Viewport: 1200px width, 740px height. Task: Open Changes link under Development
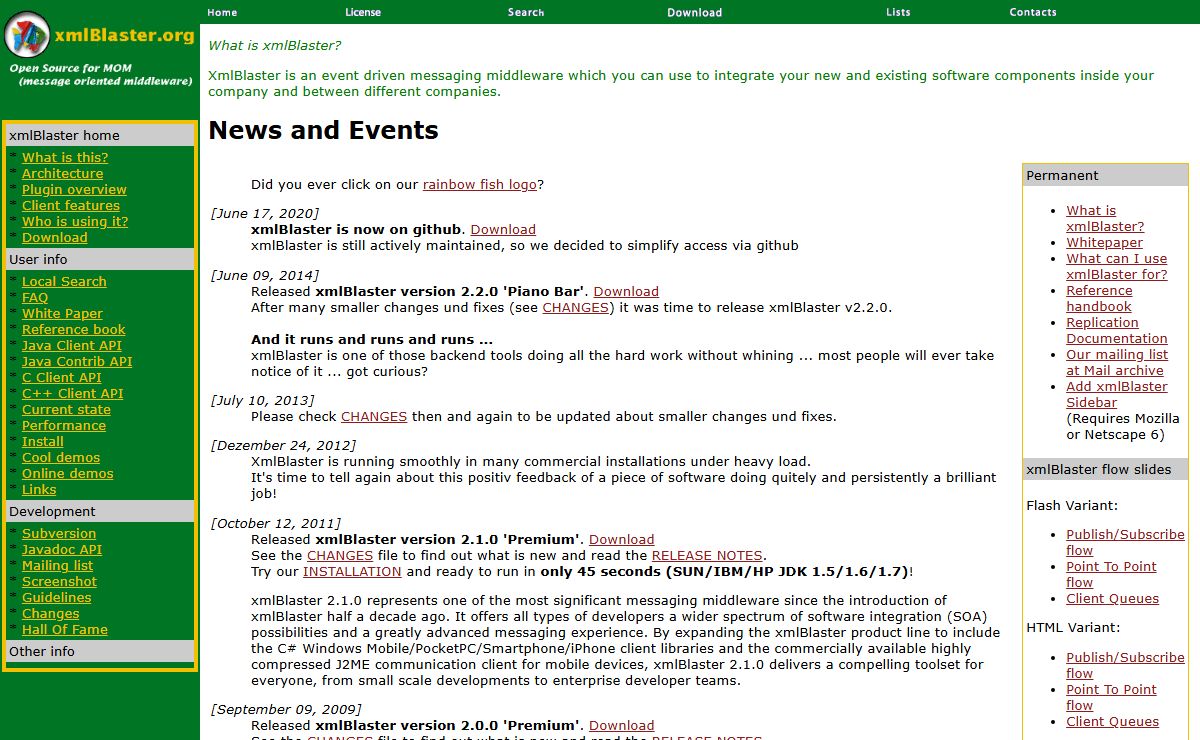(51, 613)
